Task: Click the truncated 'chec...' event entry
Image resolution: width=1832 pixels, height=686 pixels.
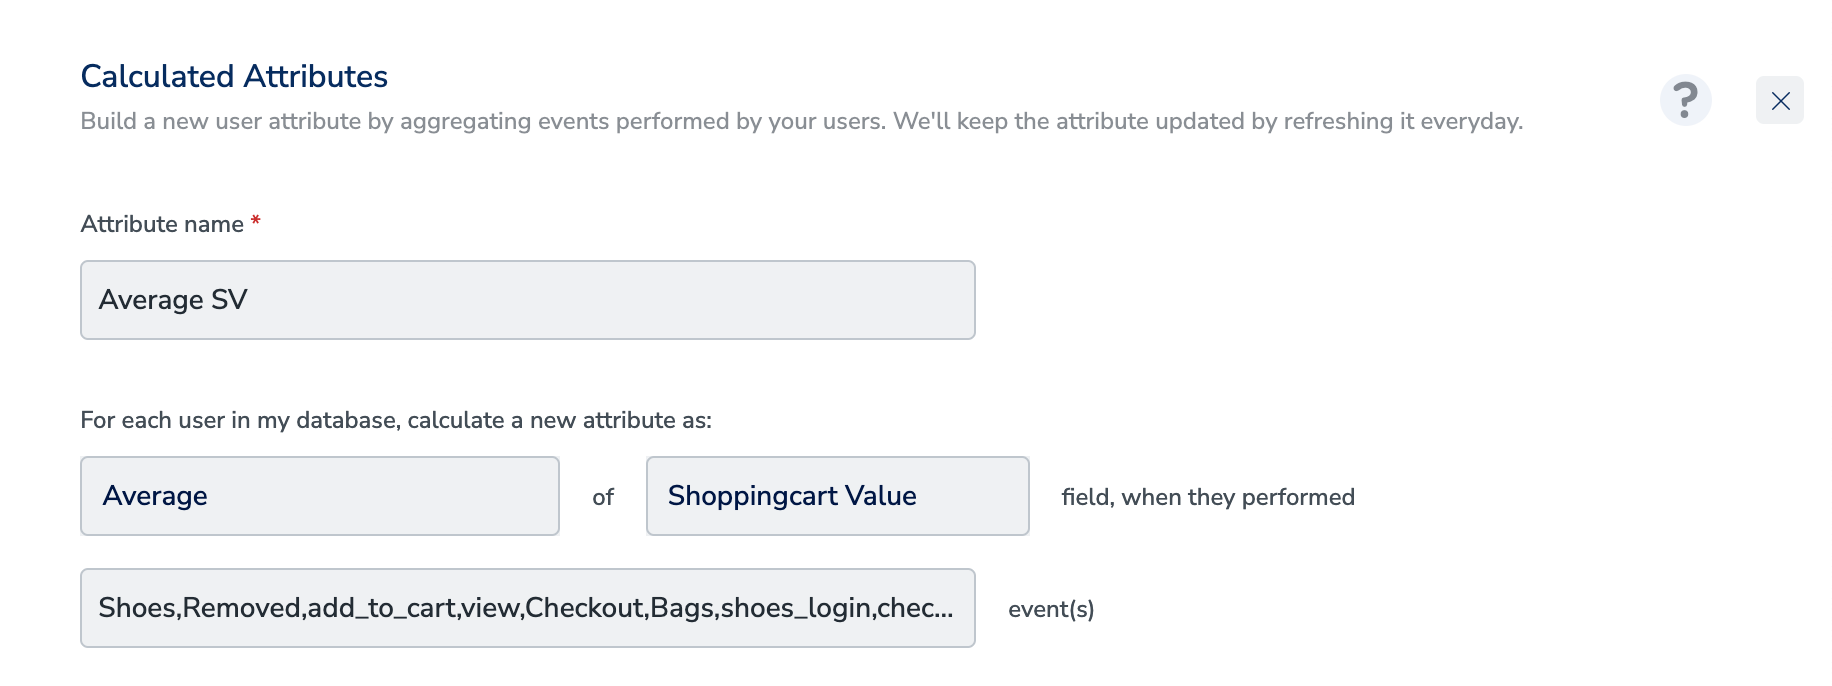Action: 914,608
